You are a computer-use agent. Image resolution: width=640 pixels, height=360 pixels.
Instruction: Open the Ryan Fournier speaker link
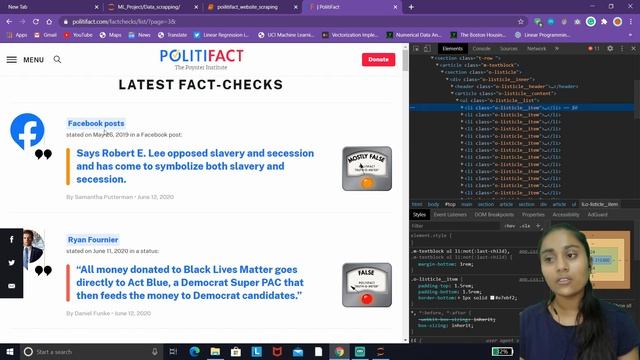tap(93, 240)
